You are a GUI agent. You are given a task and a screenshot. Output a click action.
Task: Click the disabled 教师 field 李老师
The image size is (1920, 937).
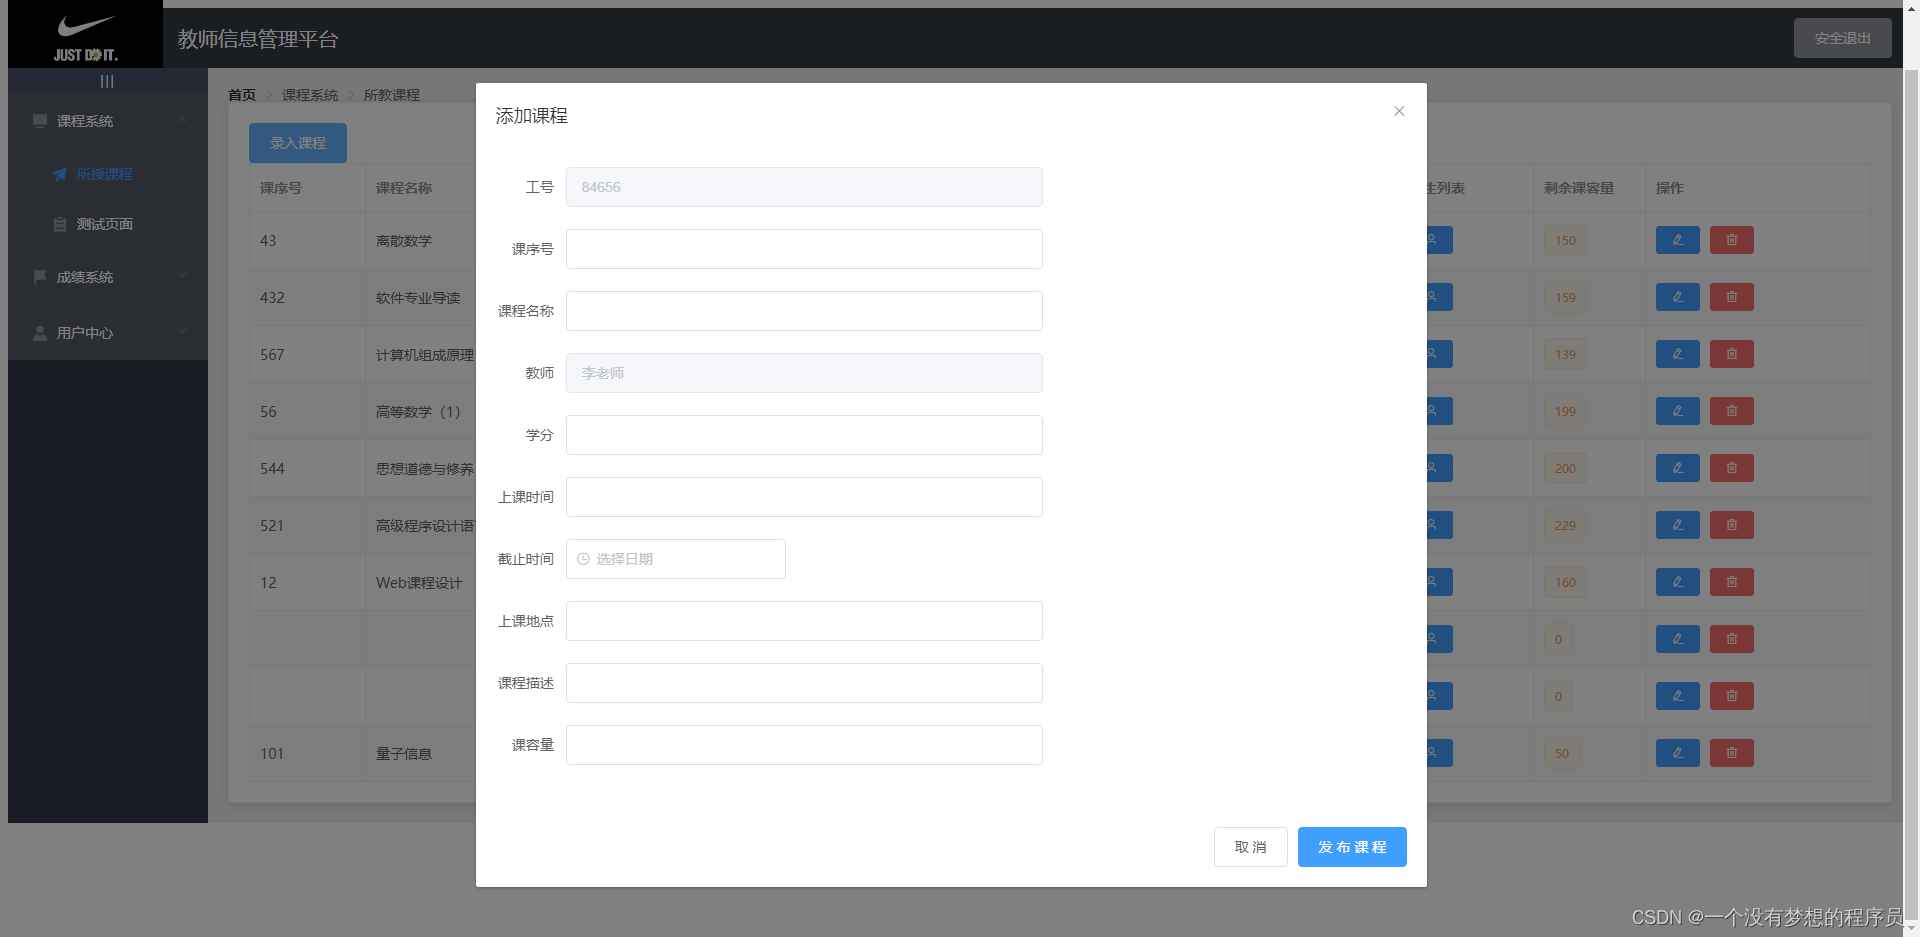click(804, 373)
